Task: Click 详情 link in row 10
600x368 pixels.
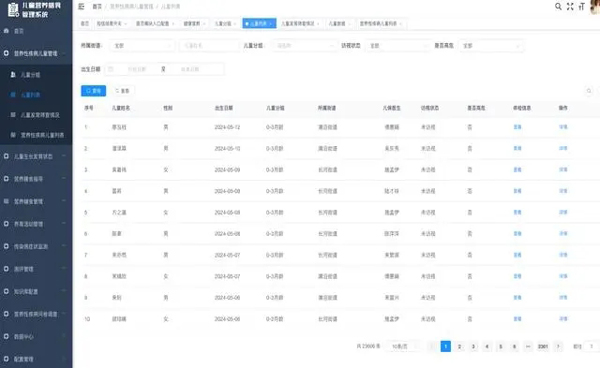Action: pos(563,319)
